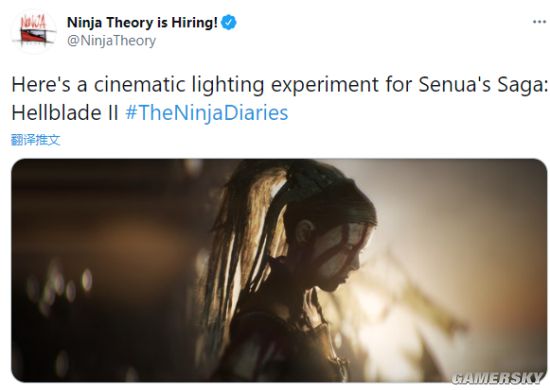Open the Ninja Theory profile avatar
Image resolution: width=550 pixels, height=390 pixels.
[x=34, y=32]
